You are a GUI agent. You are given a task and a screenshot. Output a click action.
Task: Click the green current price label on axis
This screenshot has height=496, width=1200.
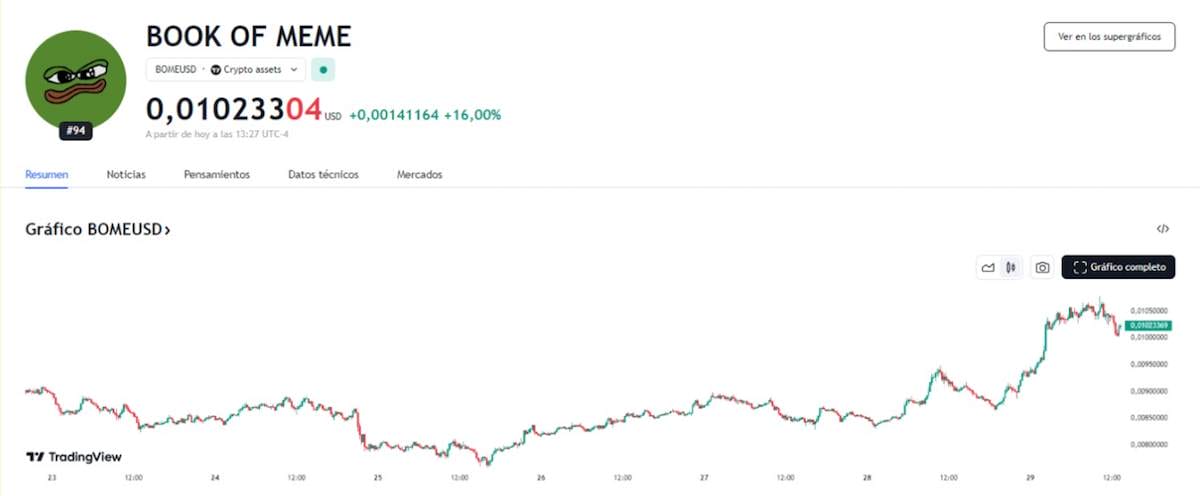coord(1147,325)
